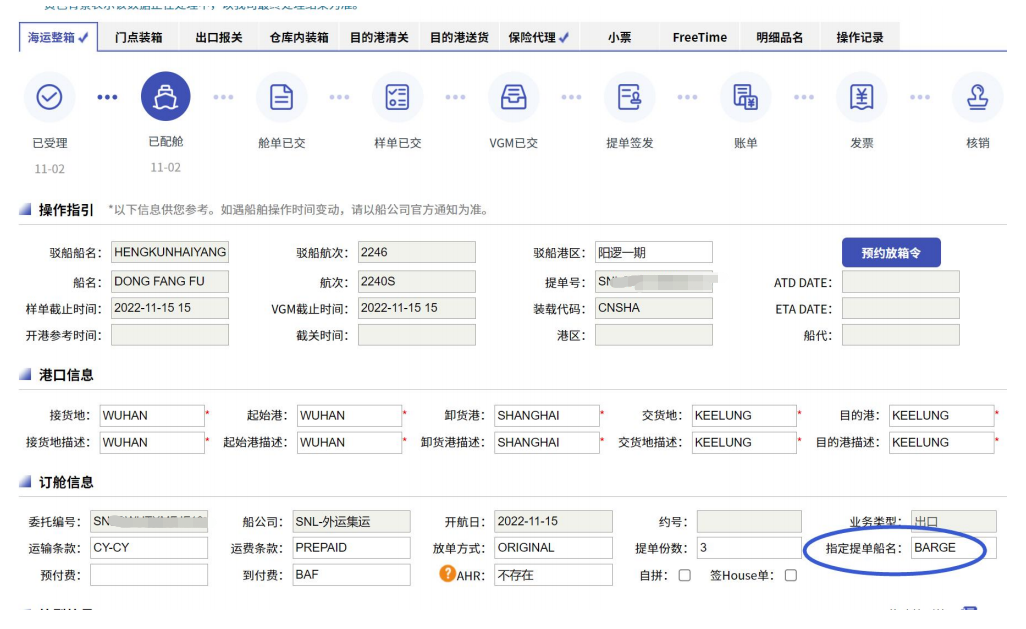Tick the 自拼 checkbox
The image size is (1026, 629).
tap(684, 575)
